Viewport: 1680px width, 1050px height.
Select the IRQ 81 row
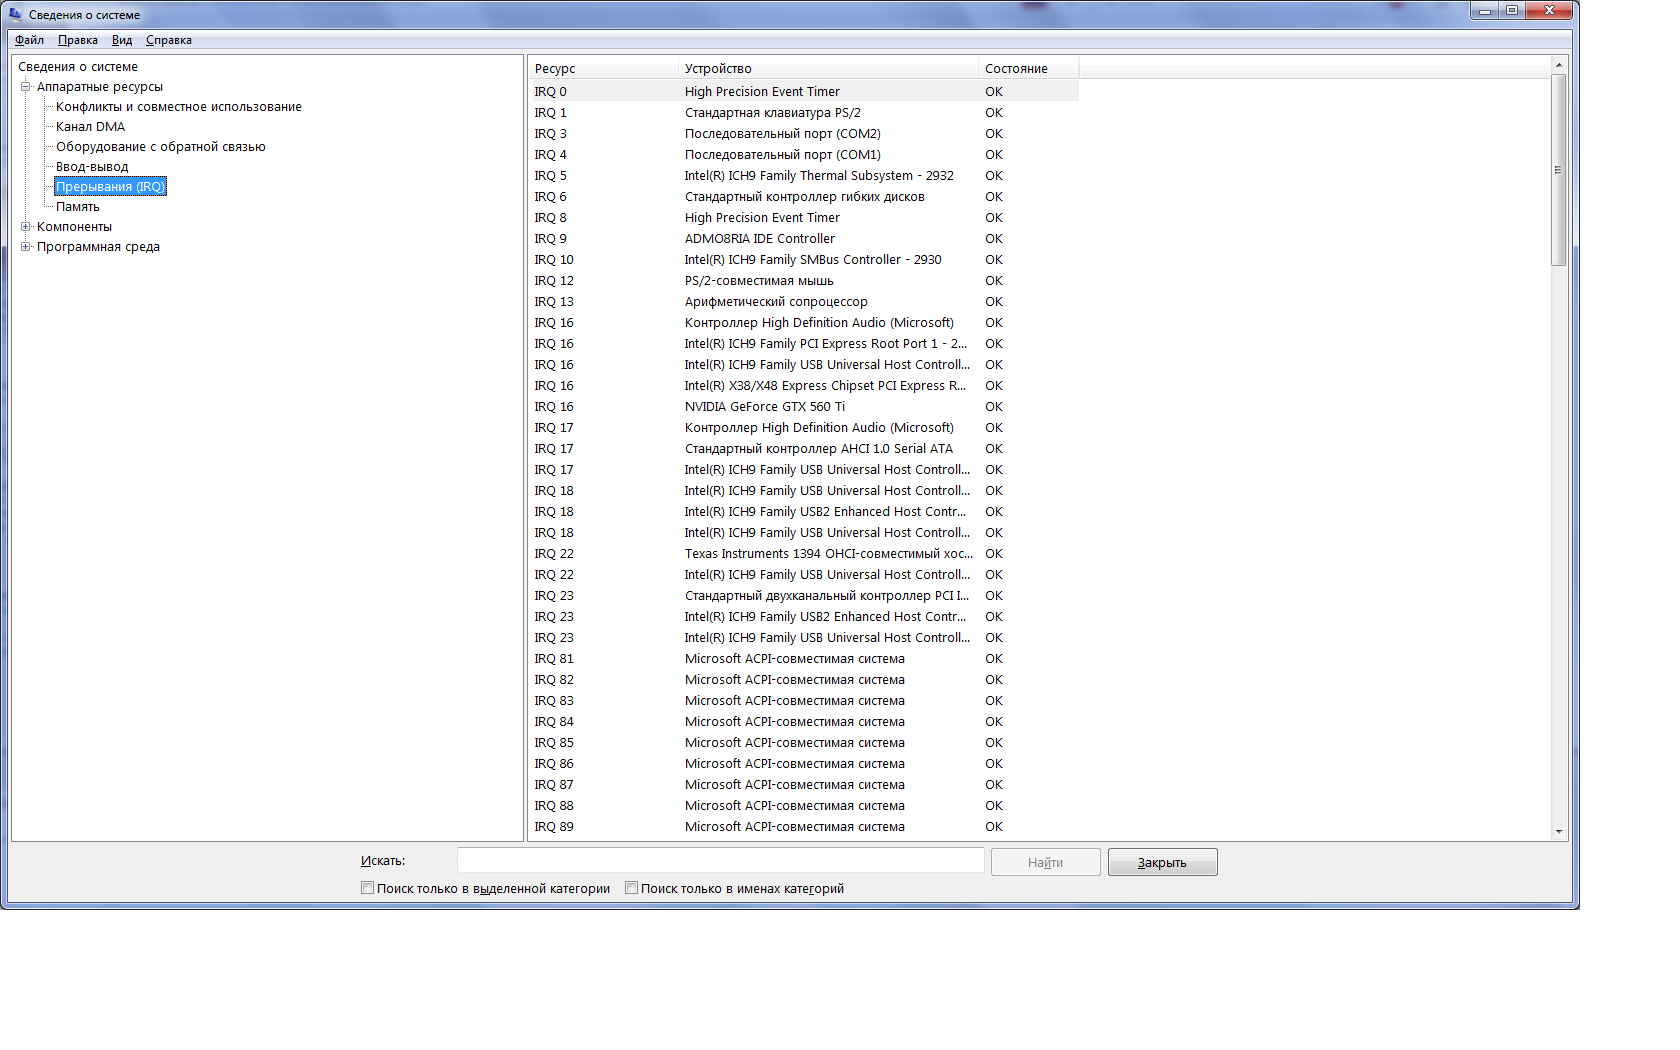coord(803,658)
